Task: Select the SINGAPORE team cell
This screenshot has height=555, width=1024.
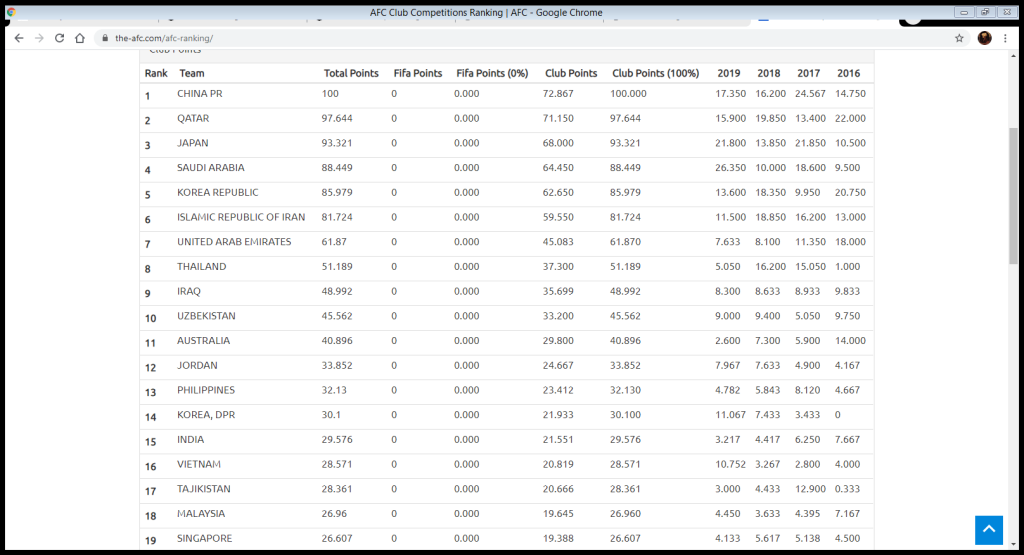Action: pyautogui.click(x=204, y=539)
